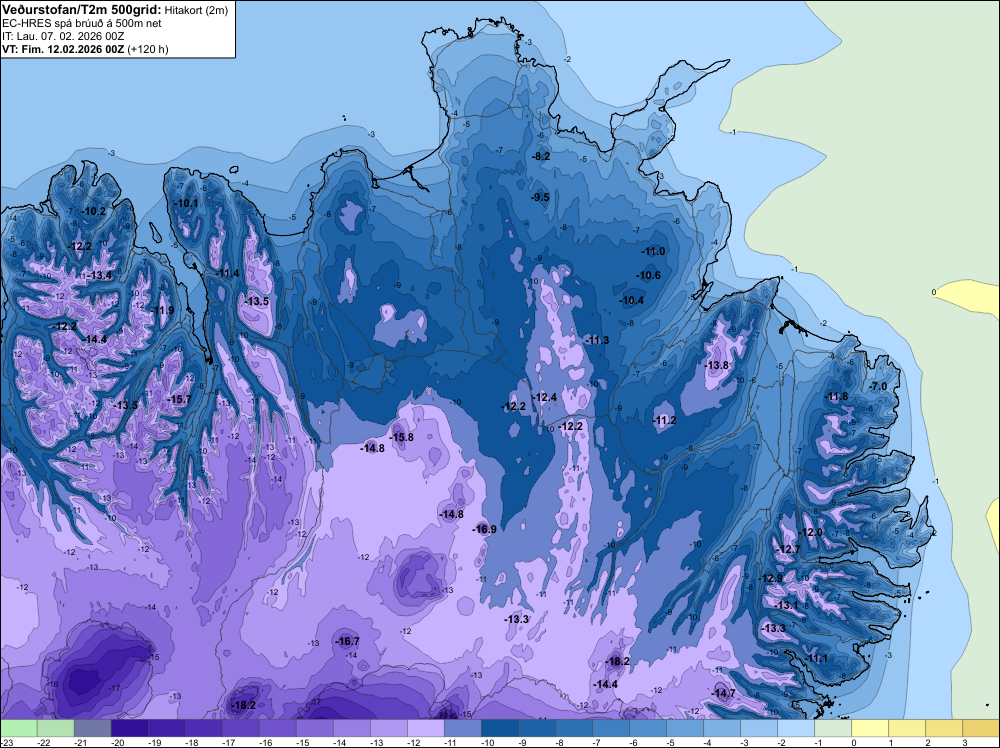Select the -13.1 temperature value

[x=786, y=605]
